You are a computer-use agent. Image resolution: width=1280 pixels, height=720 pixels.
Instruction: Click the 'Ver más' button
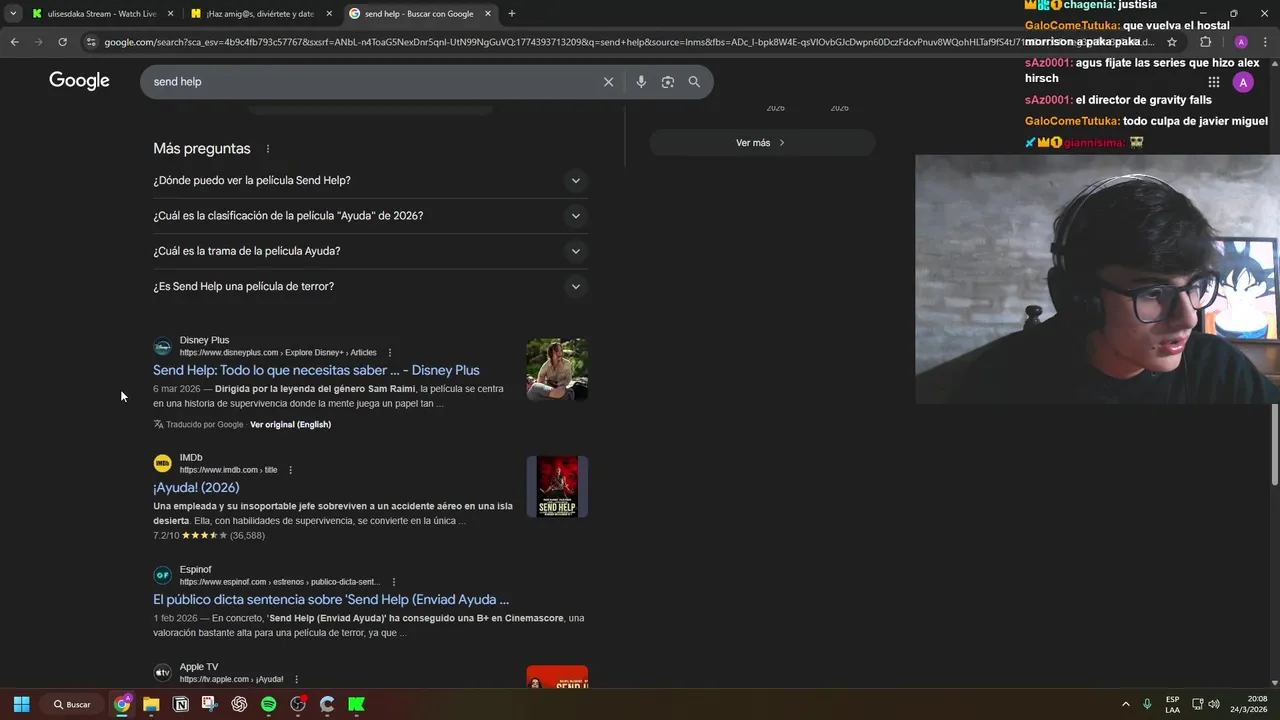click(x=762, y=143)
